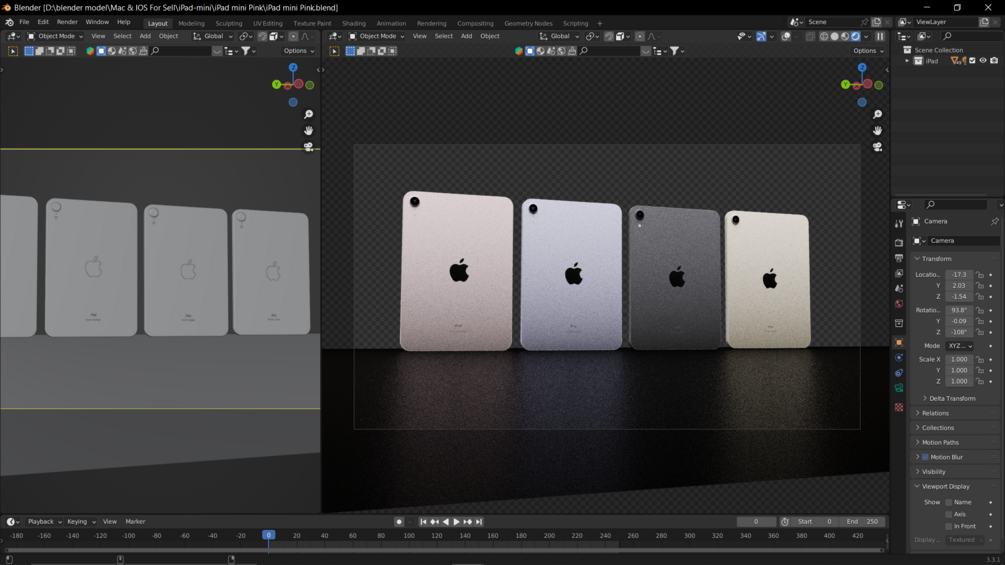Open Global orientation dropdown in right viewport
The width and height of the screenshot is (1005, 565).
click(x=559, y=37)
